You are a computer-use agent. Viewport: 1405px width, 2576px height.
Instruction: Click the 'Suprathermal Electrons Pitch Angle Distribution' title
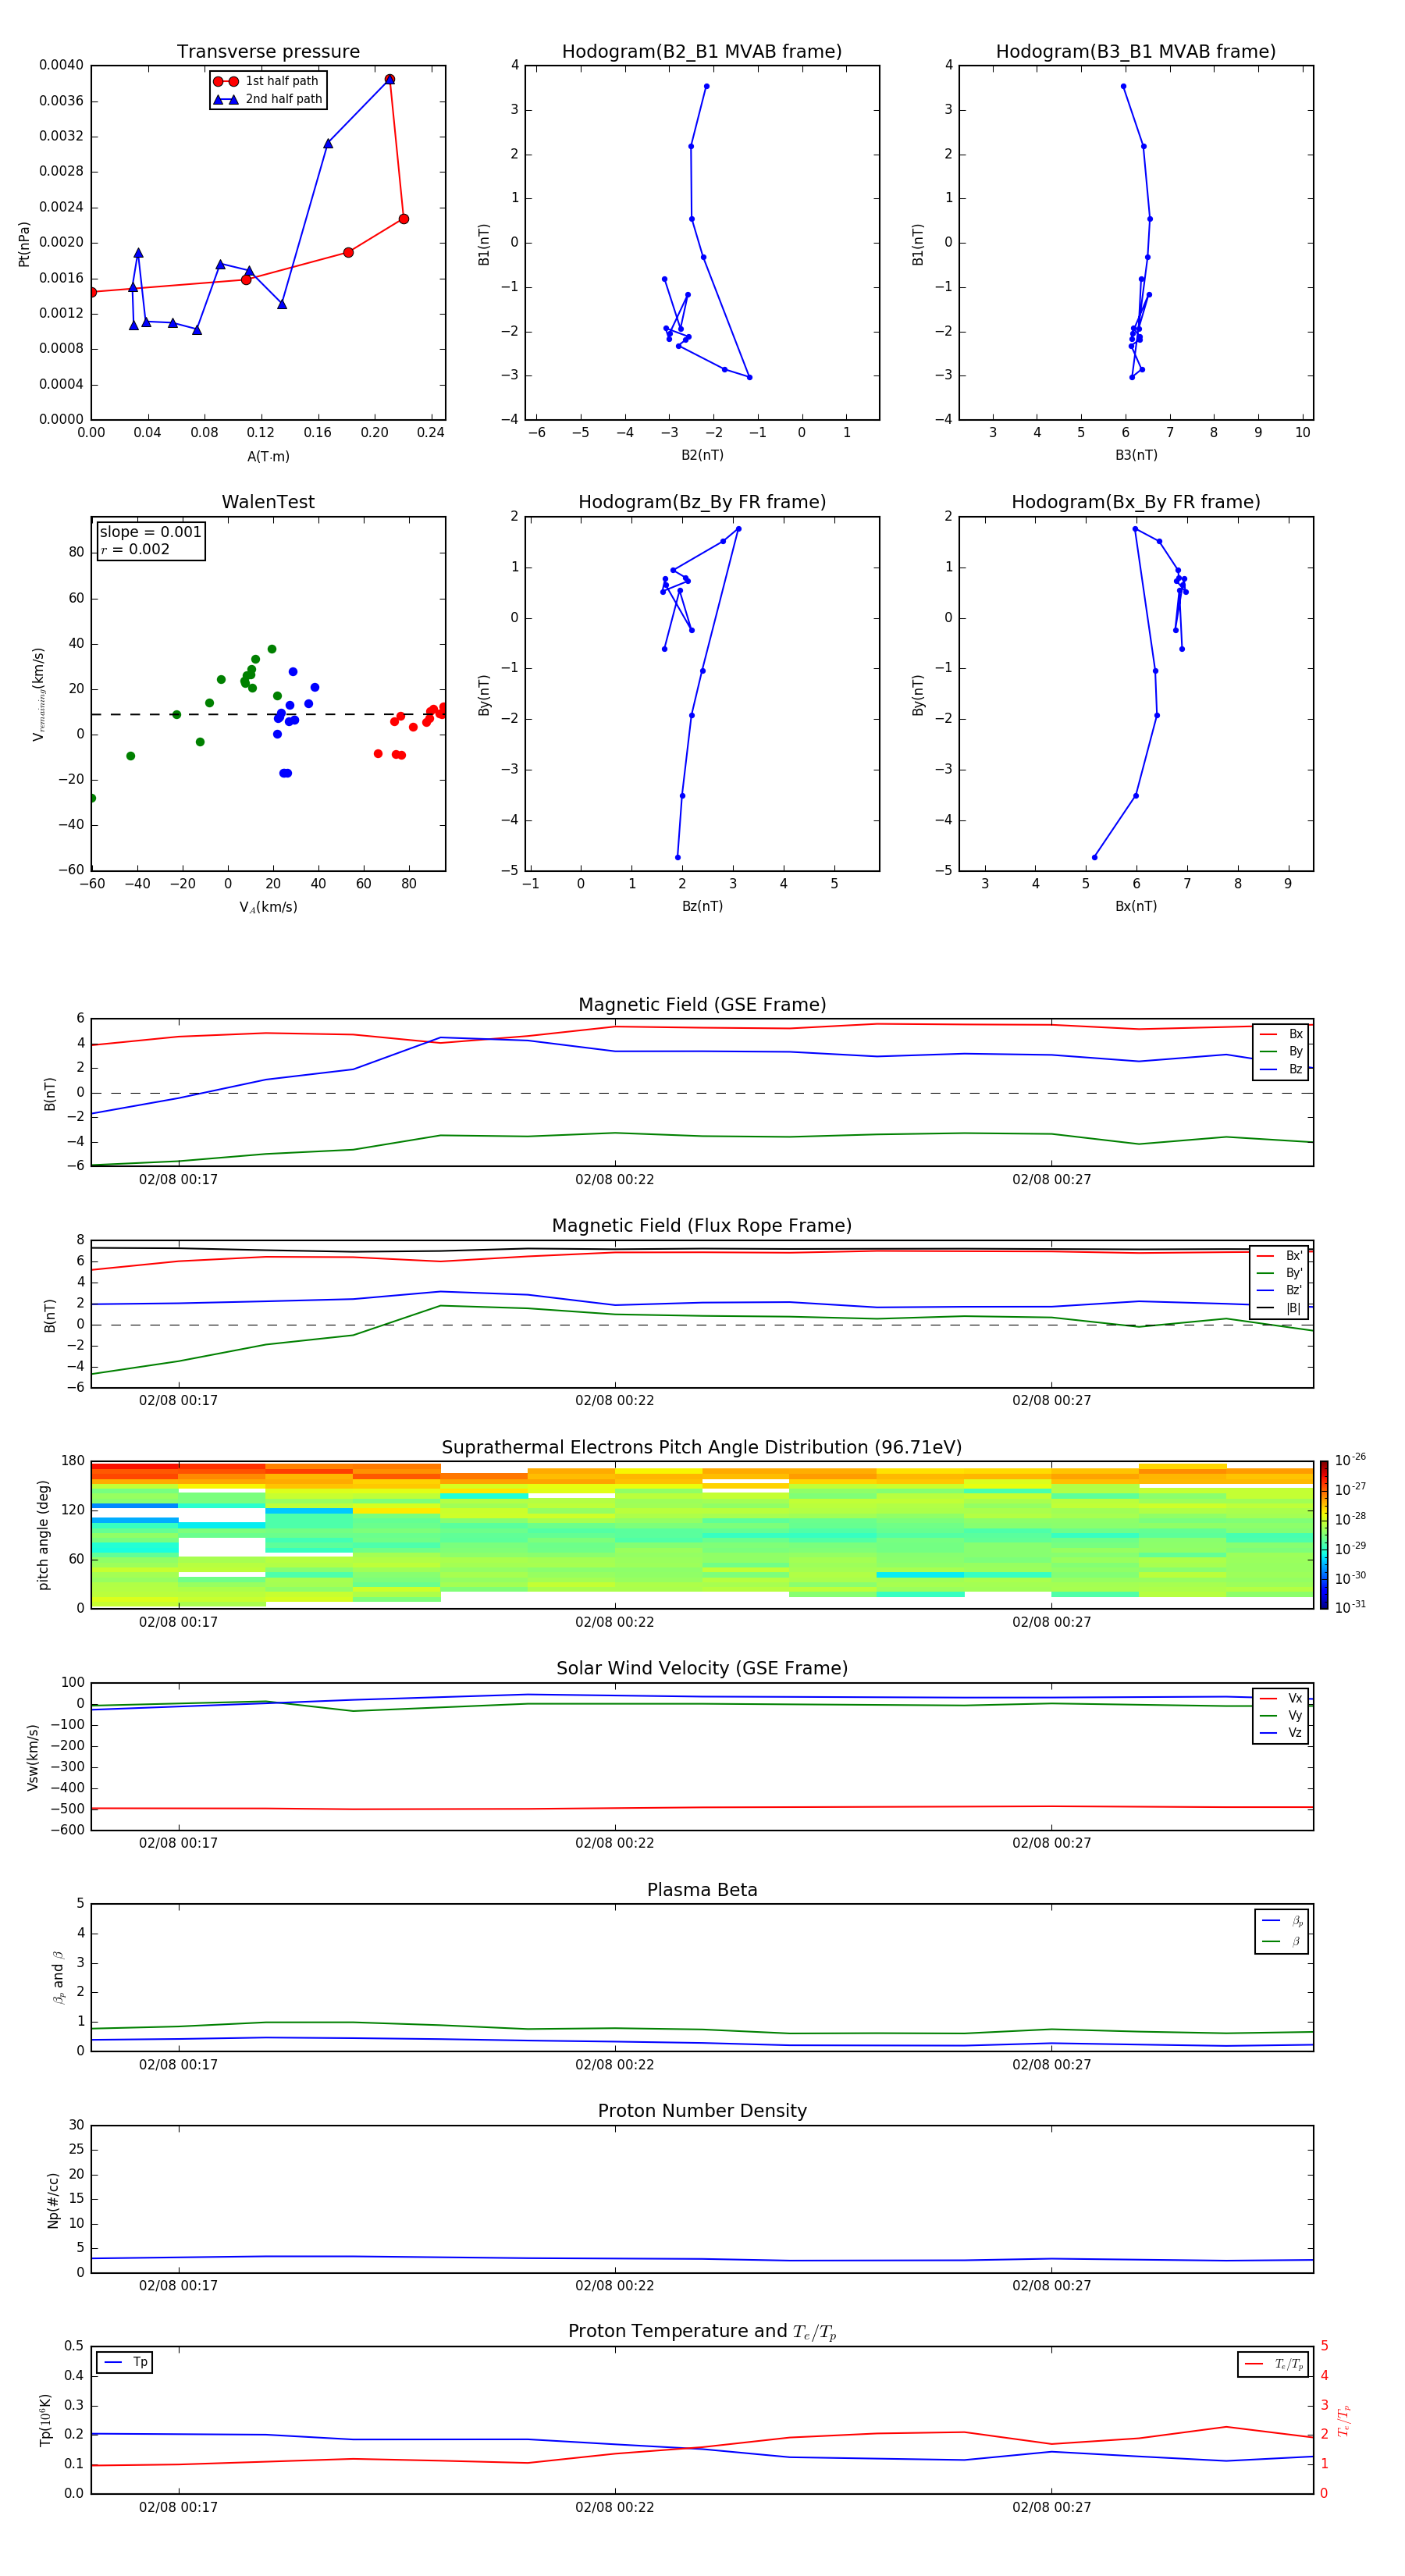coord(702,1448)
